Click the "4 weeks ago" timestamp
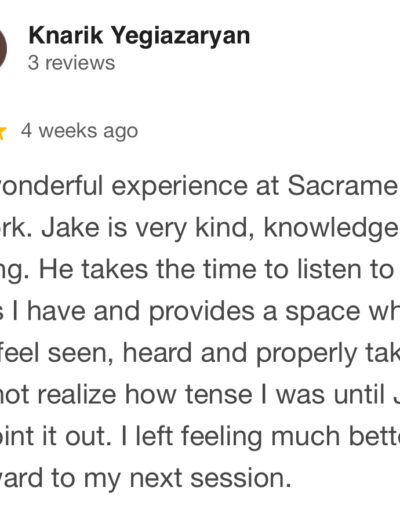 tap(79, 131)
